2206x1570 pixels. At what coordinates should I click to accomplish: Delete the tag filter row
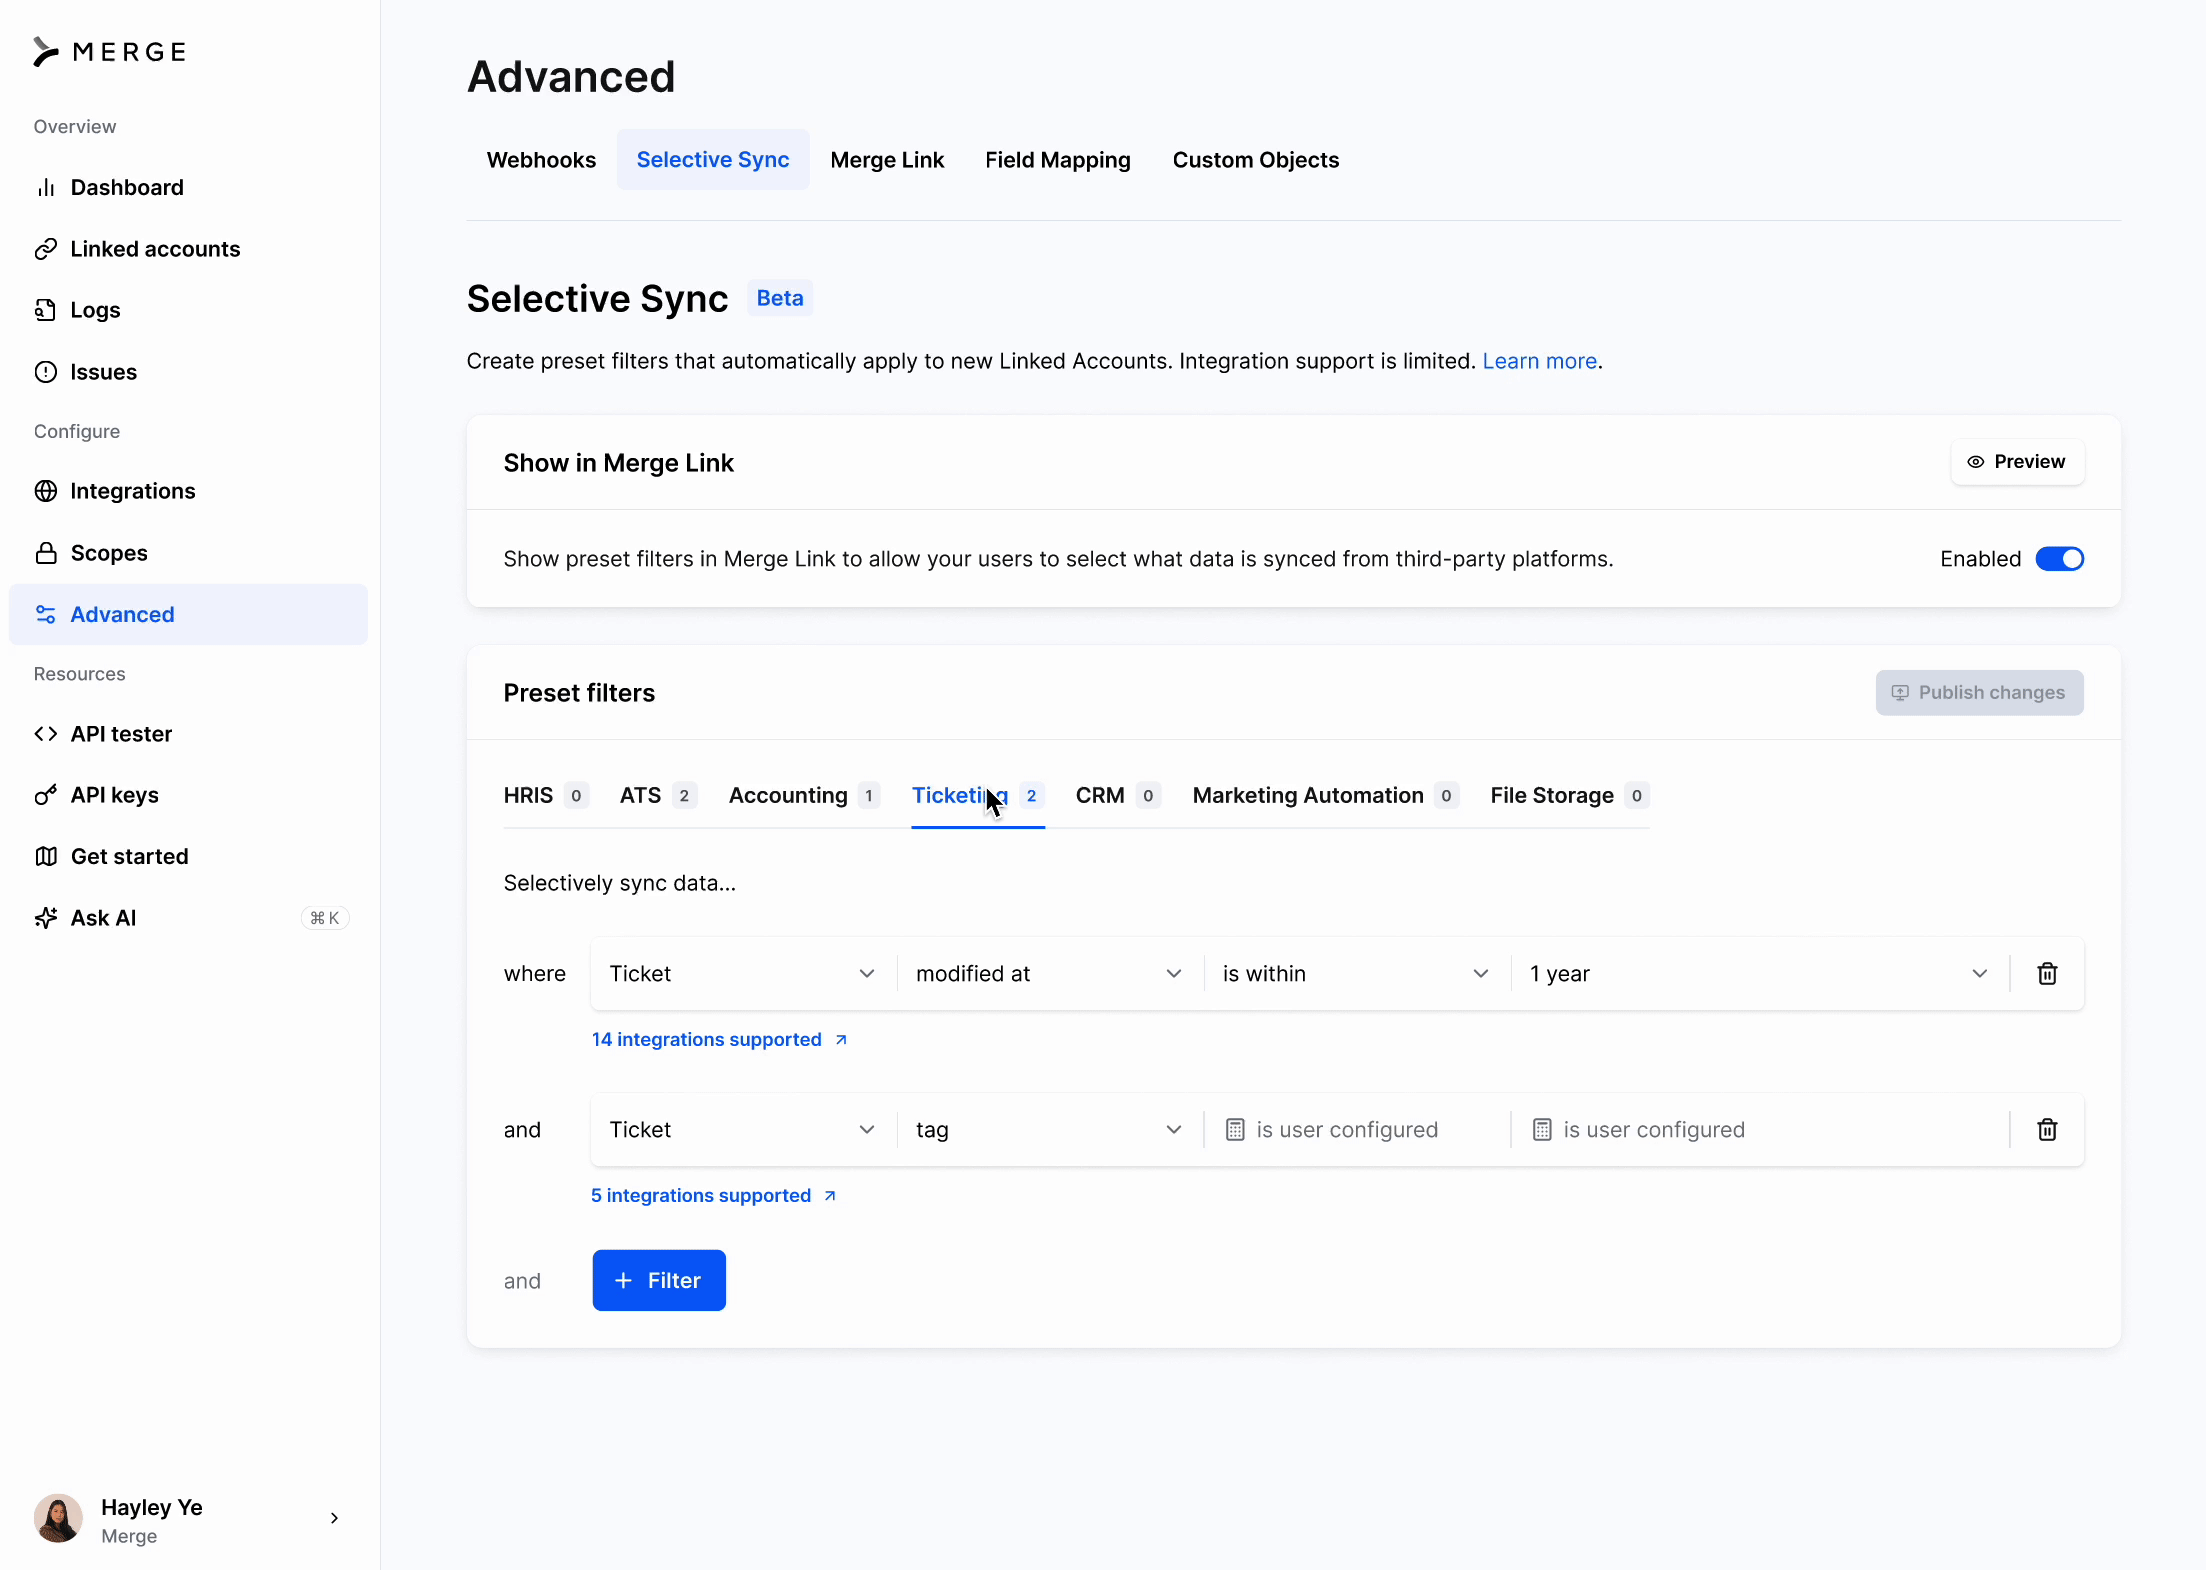tap(2047, 1130)
